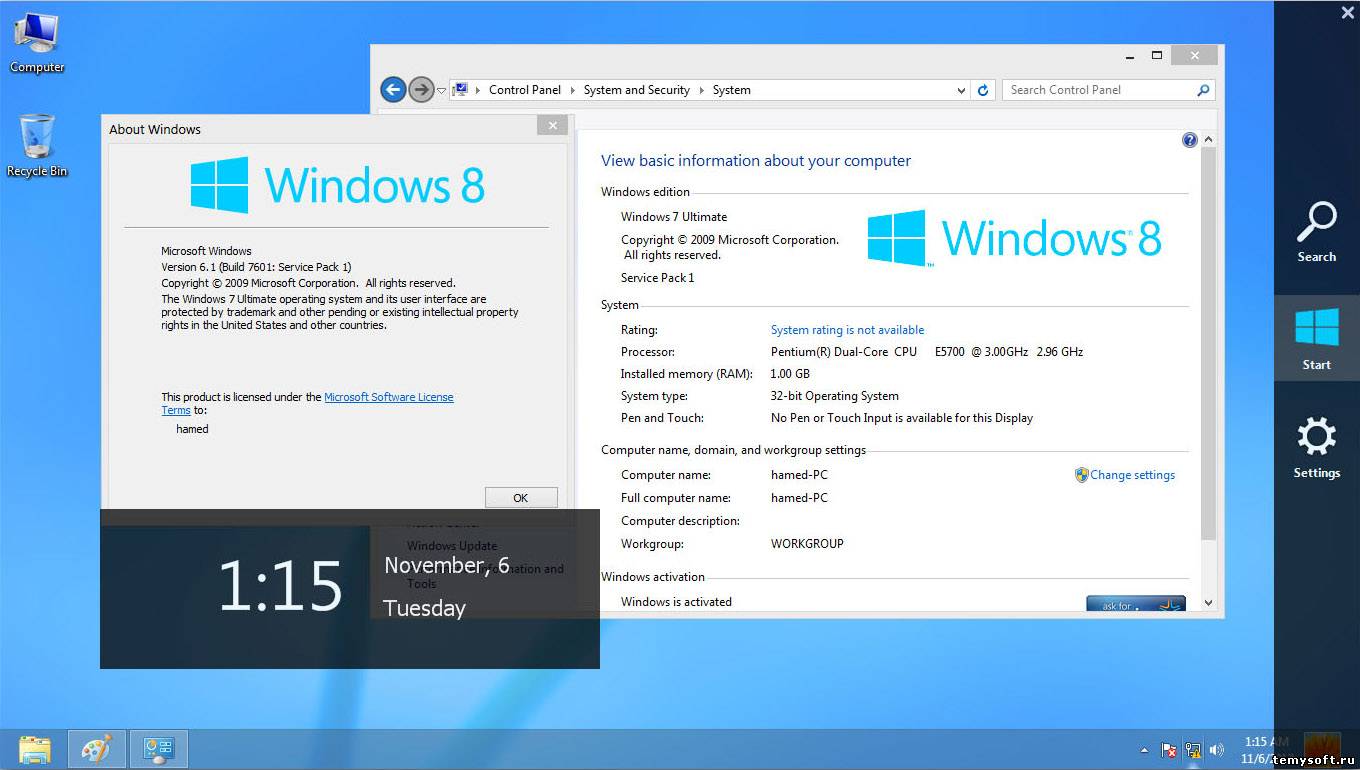
Task: Click the Windows Update link in sidebar
Action: tap(452, 546)
